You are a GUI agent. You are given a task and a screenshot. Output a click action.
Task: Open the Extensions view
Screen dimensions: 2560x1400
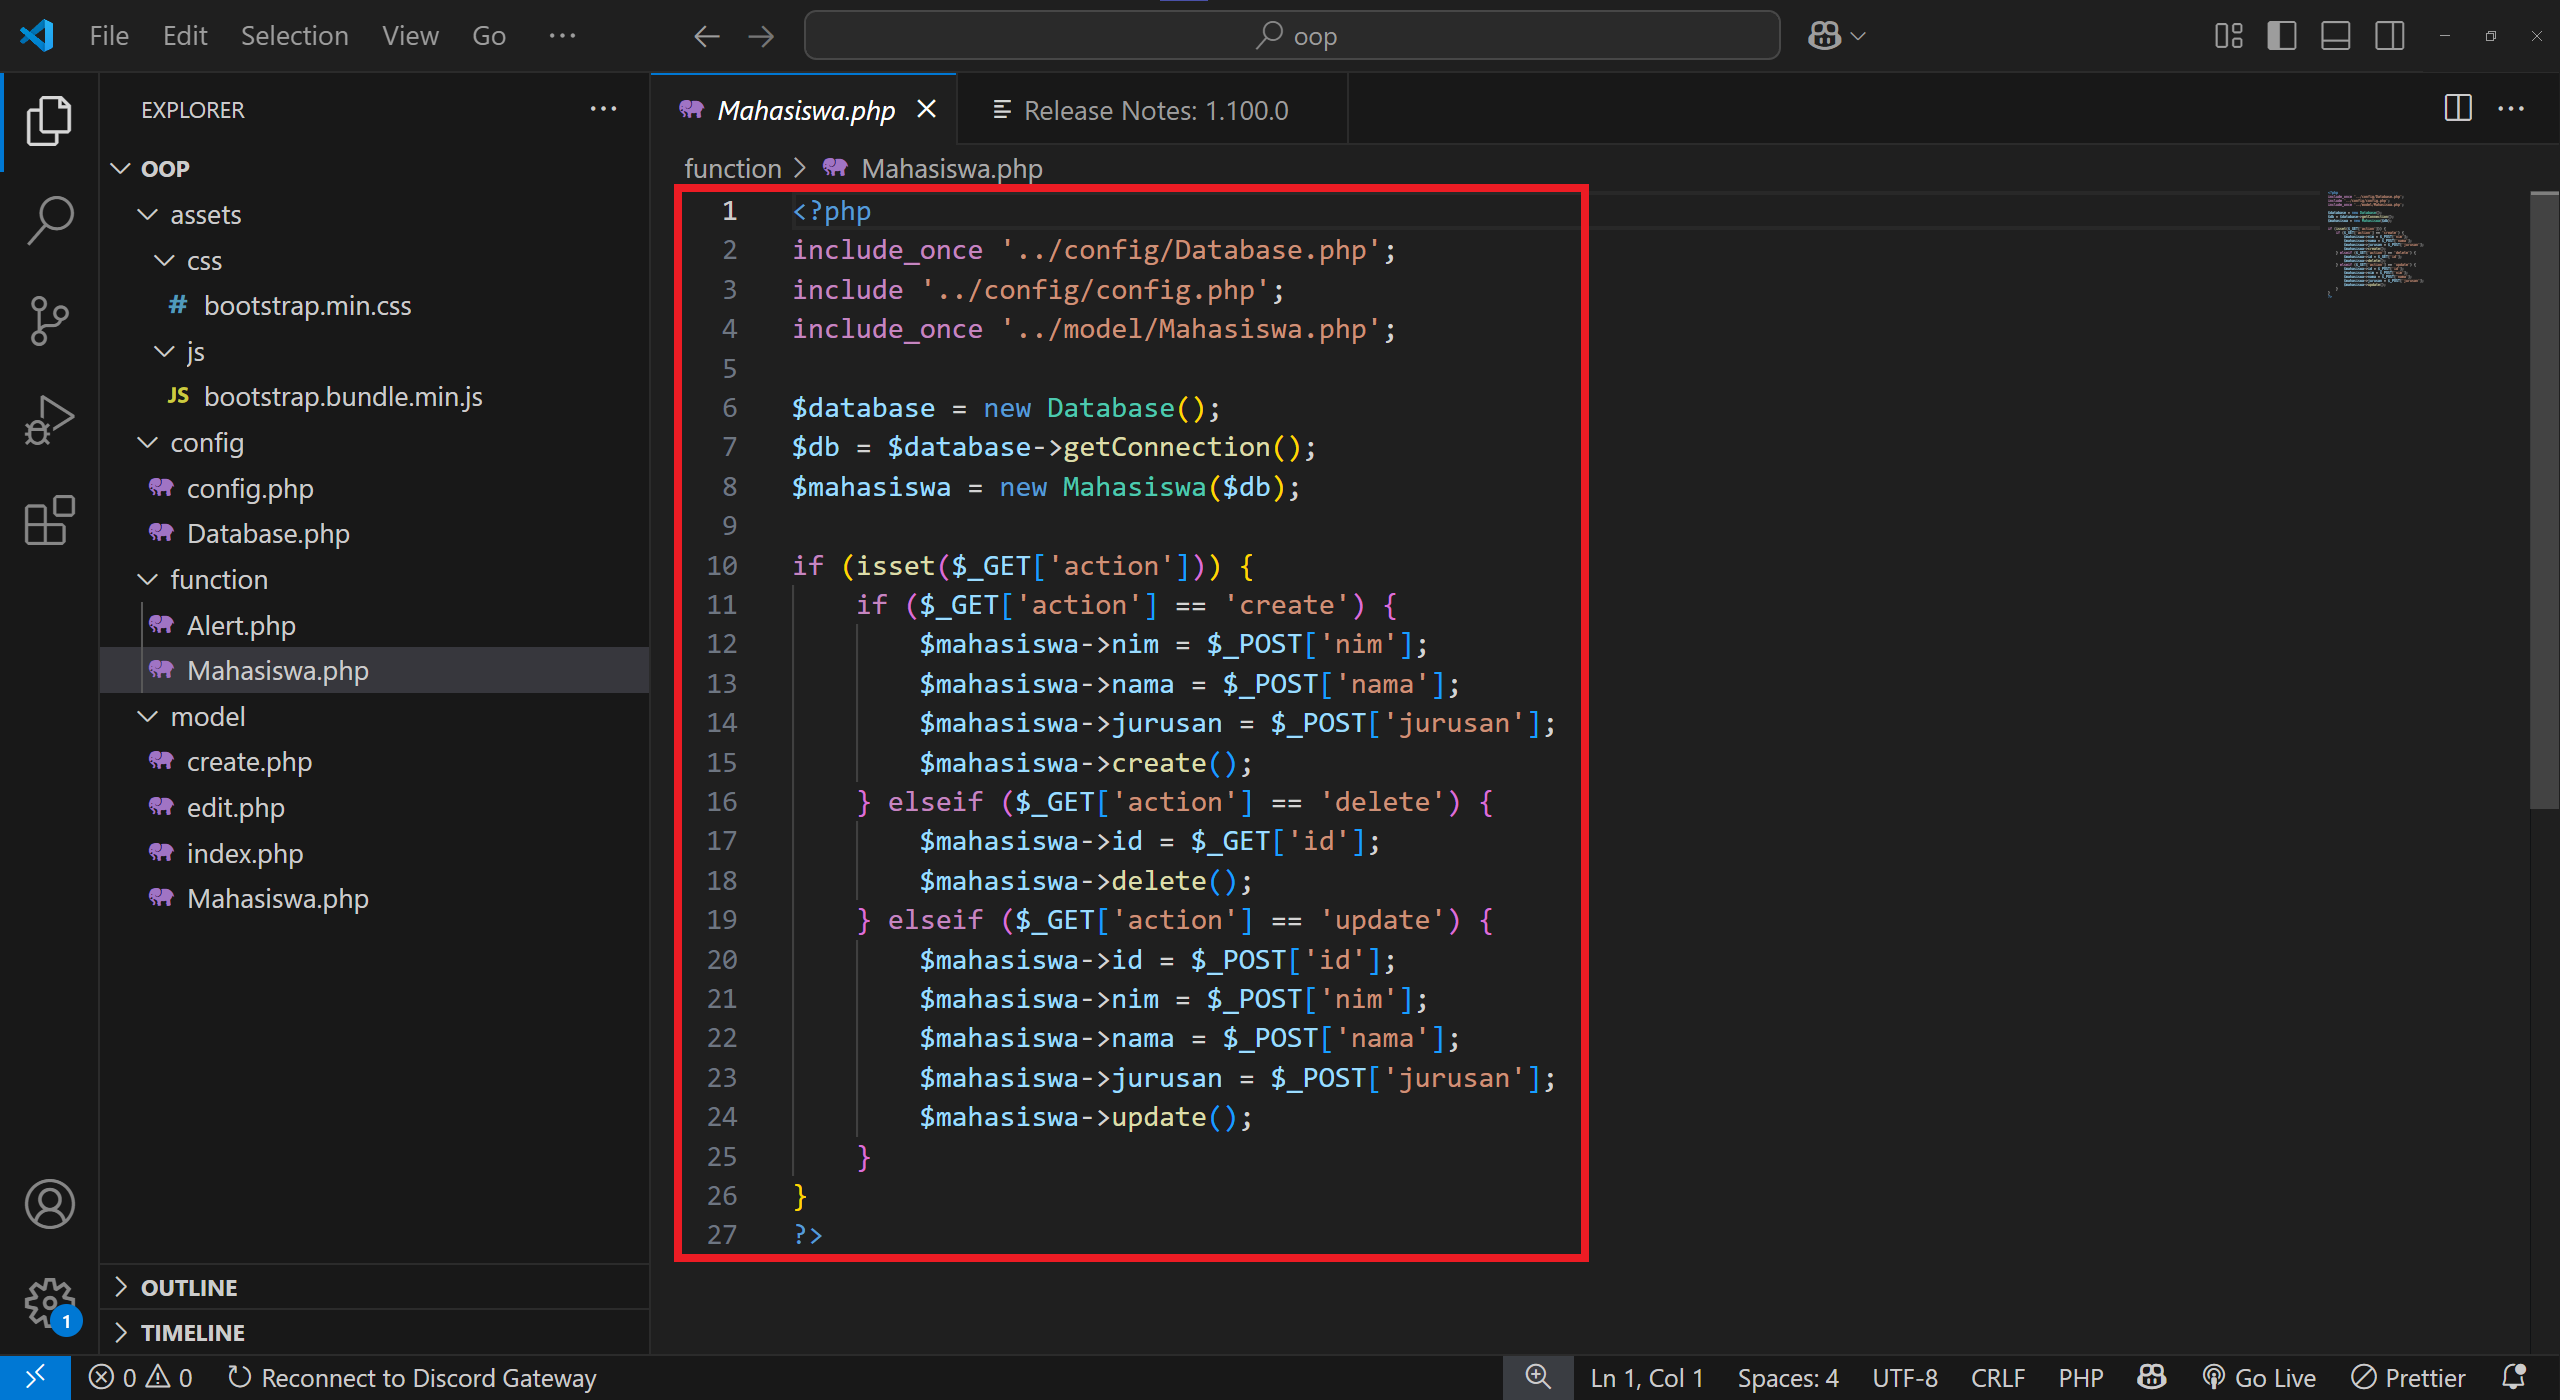pyautogui.click(x=47, y=520)
